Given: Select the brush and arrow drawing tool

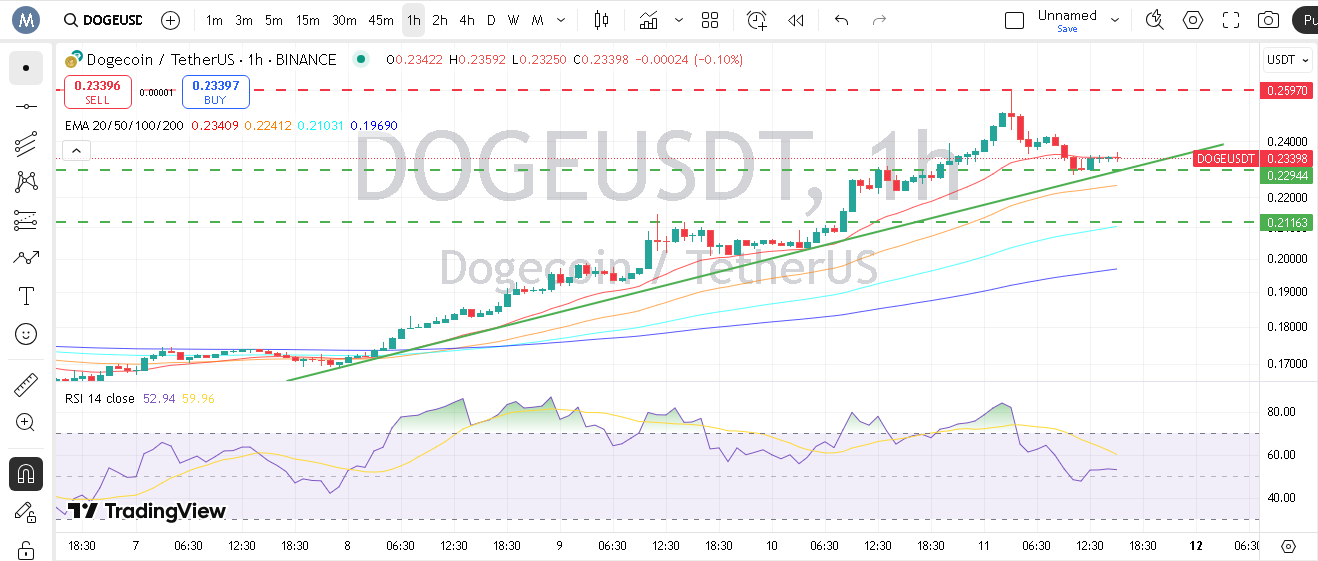Looking at the screenshot, I should tap(26, 258).
